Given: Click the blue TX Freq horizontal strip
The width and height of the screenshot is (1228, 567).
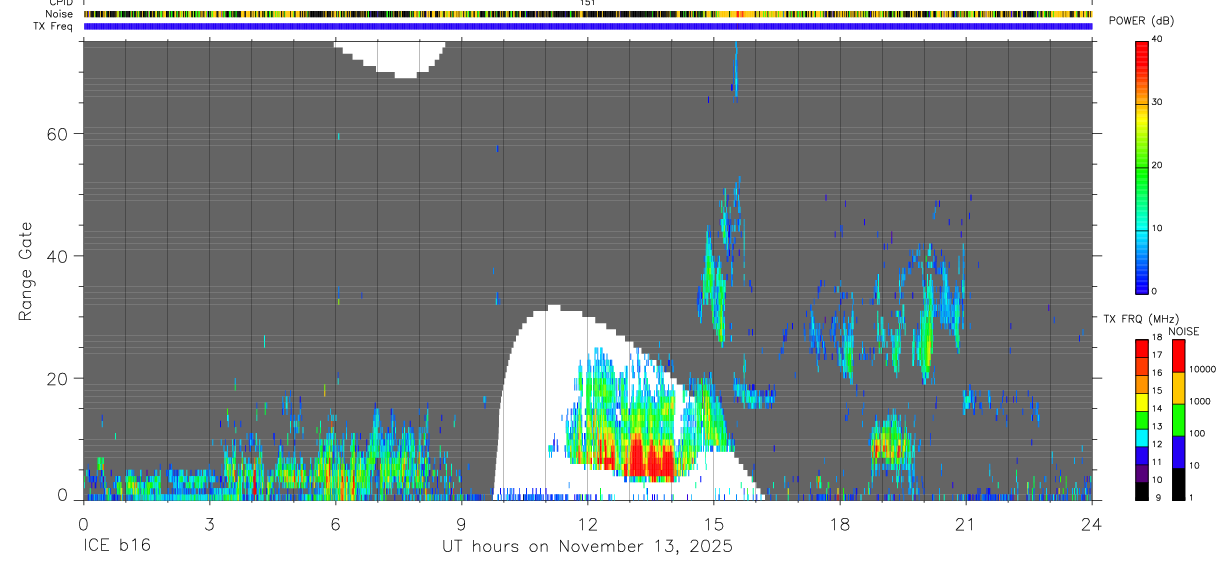Looking at the screenshot, I should [588, 26].
